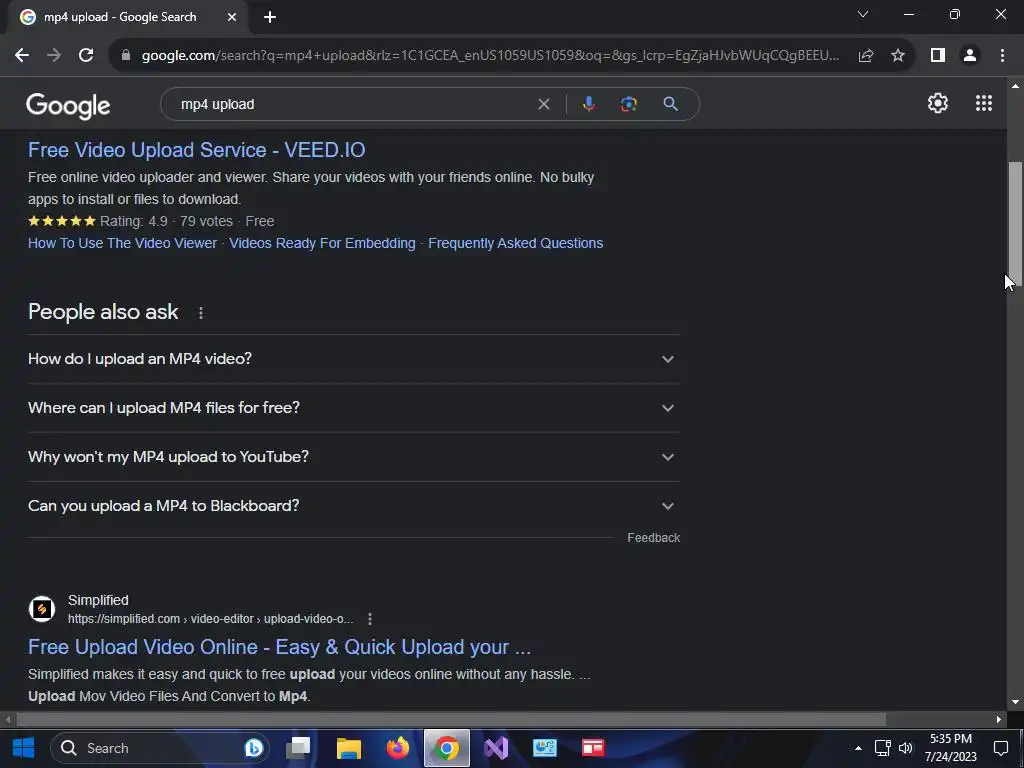Image resolution: width=1024 pixels, height=768 pixels.
Task: Expand Where can I upload MP4 files for free?
Action: click(x=354, y=408)
